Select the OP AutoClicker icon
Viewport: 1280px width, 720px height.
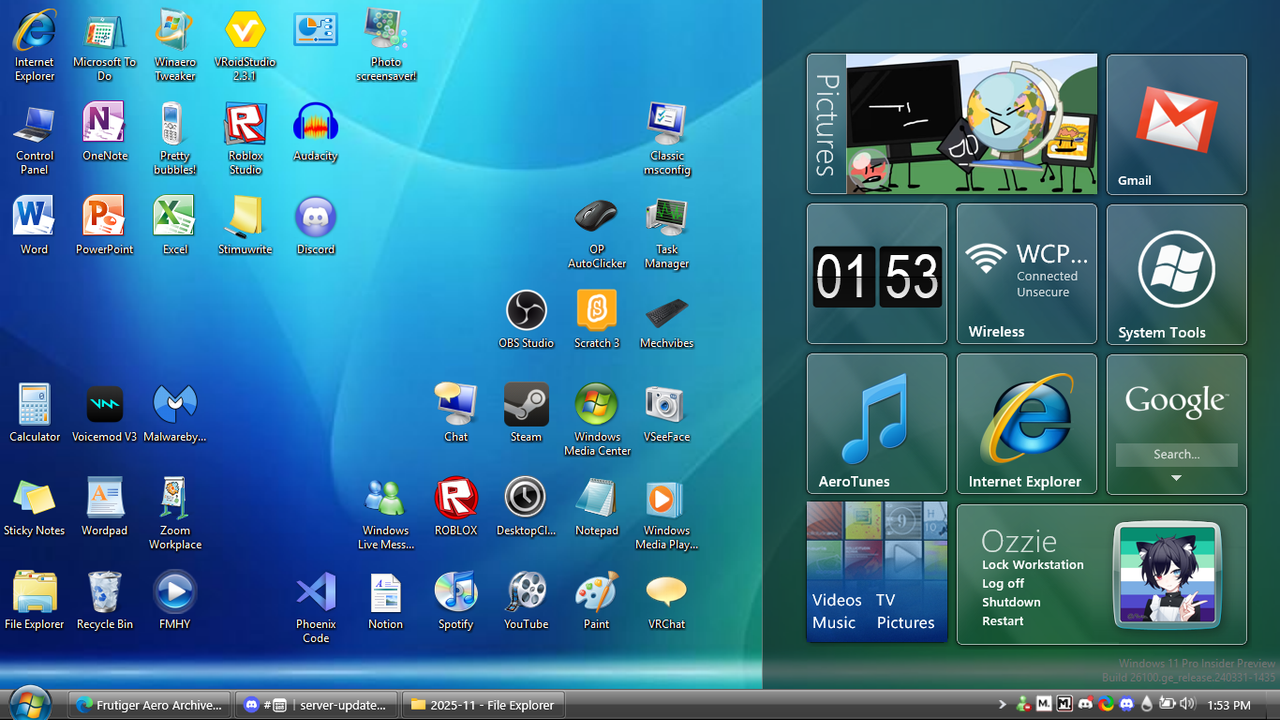click(x=597, y=233)
